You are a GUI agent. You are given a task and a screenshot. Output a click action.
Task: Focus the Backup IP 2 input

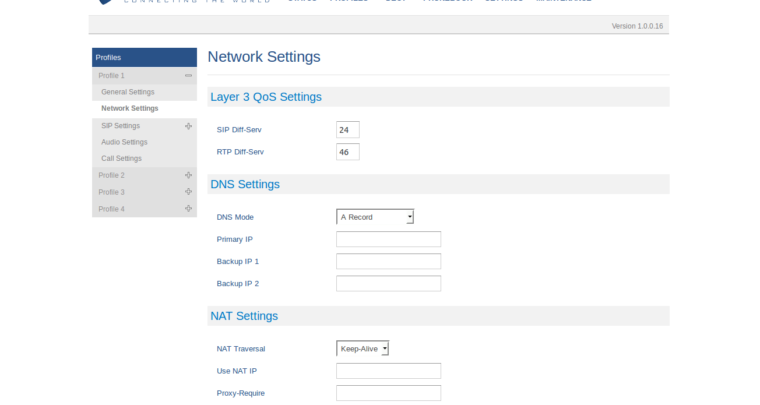coord(388,284)
